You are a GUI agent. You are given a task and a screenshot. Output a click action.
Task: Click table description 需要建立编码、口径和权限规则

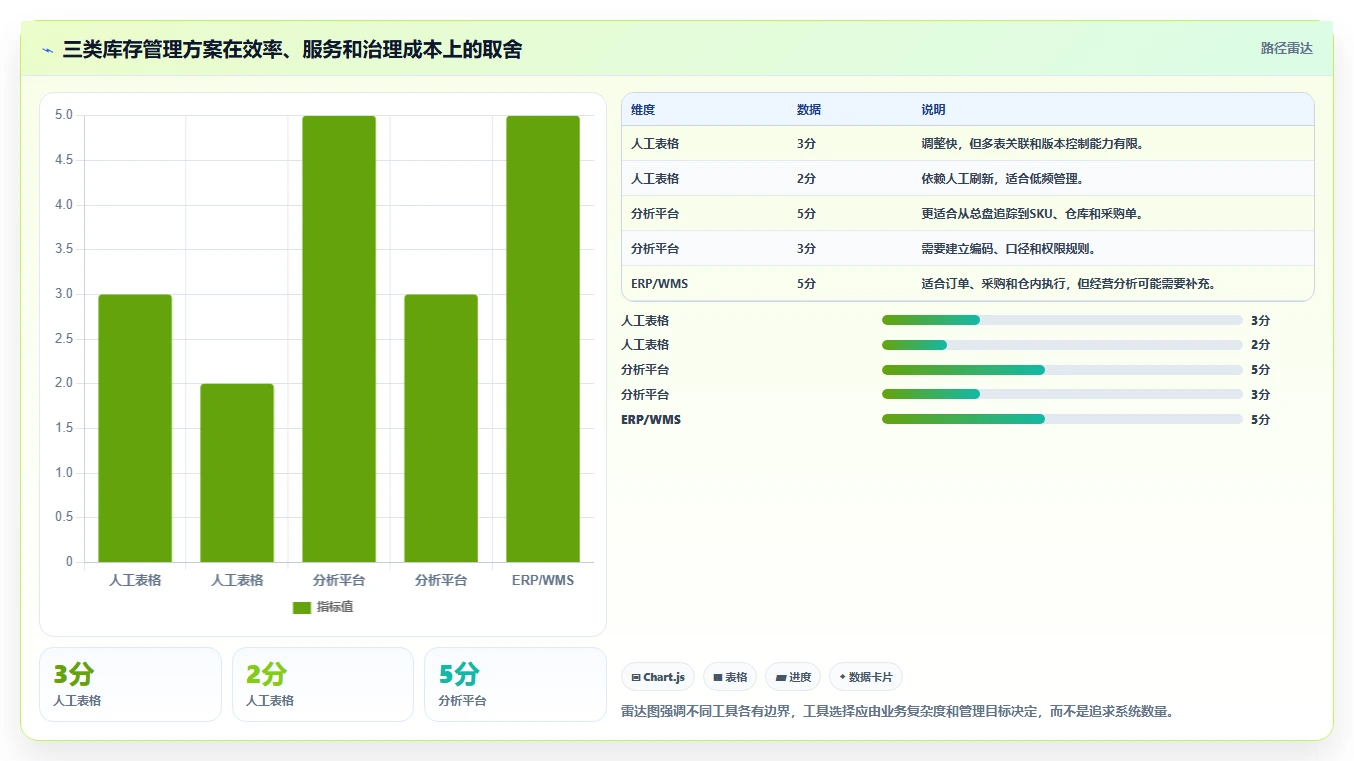click(x=1008, y=249)
